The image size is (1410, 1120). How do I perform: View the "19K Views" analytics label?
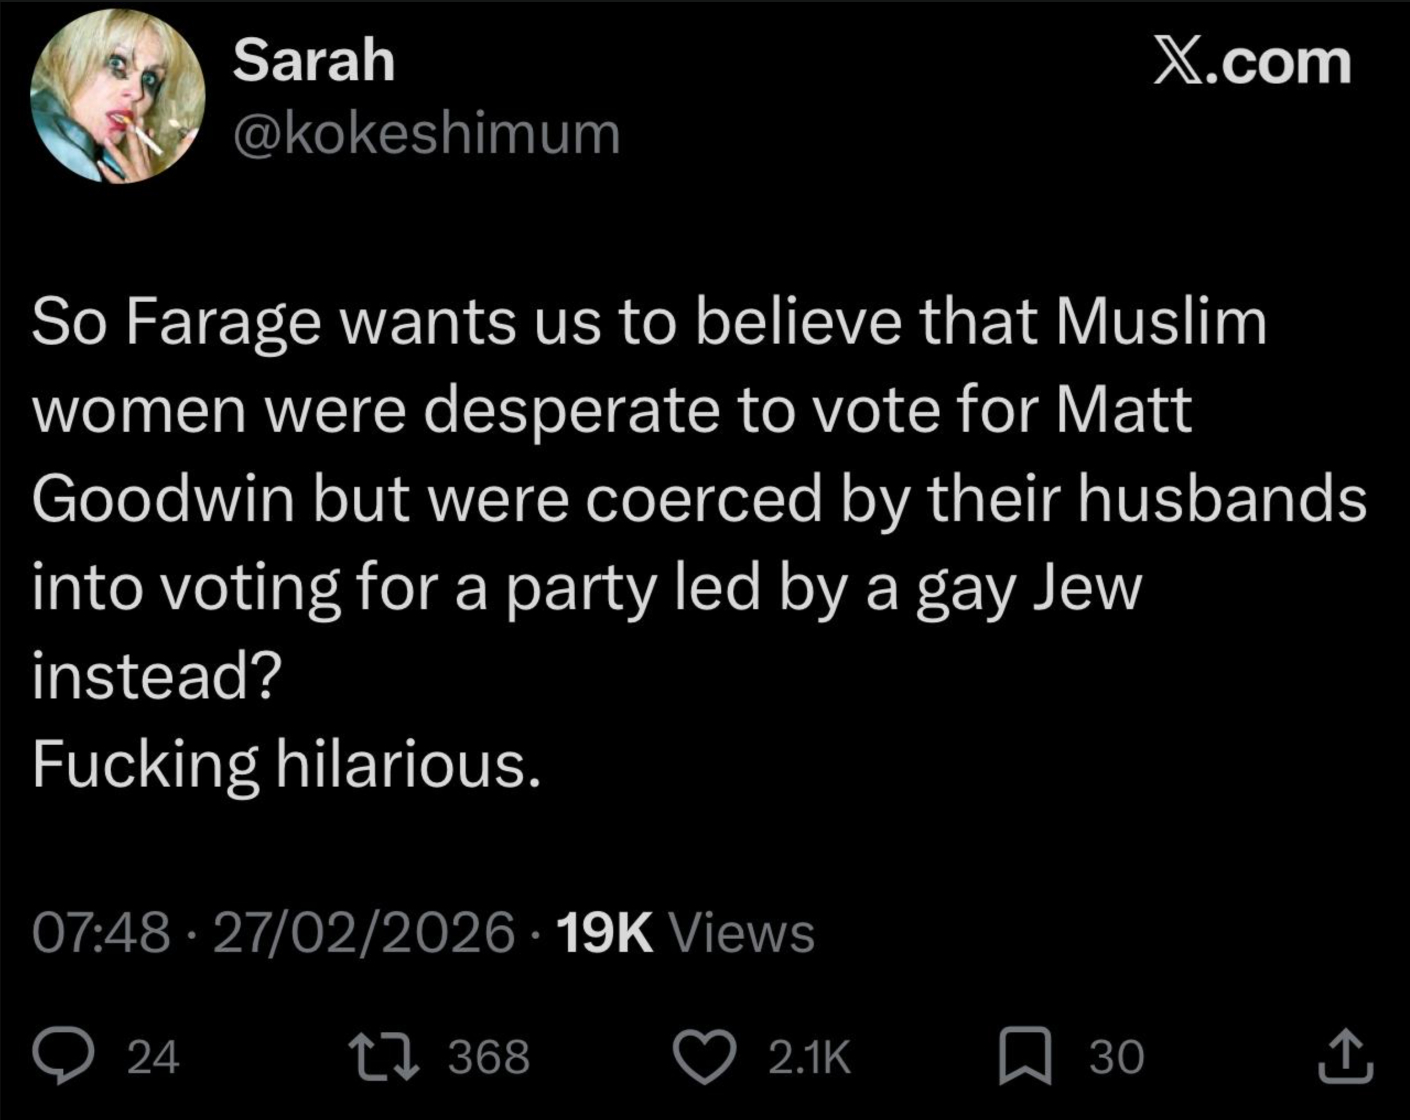click(685, 933)
